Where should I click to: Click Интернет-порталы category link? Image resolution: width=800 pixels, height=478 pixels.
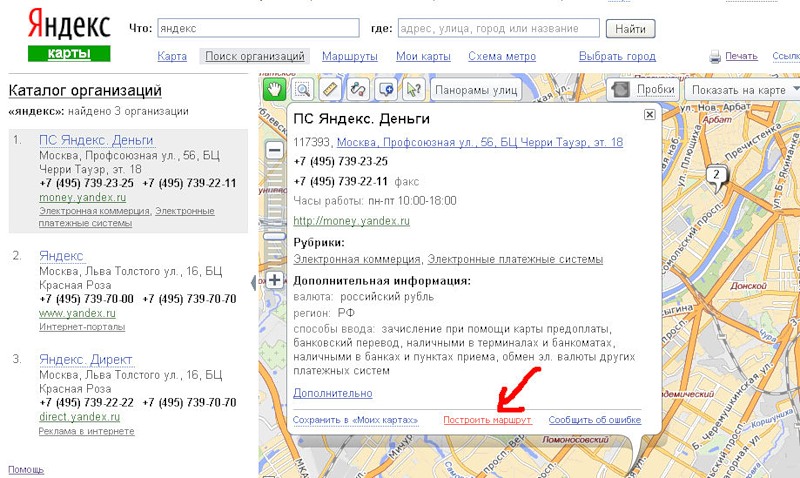pos(82,326)
